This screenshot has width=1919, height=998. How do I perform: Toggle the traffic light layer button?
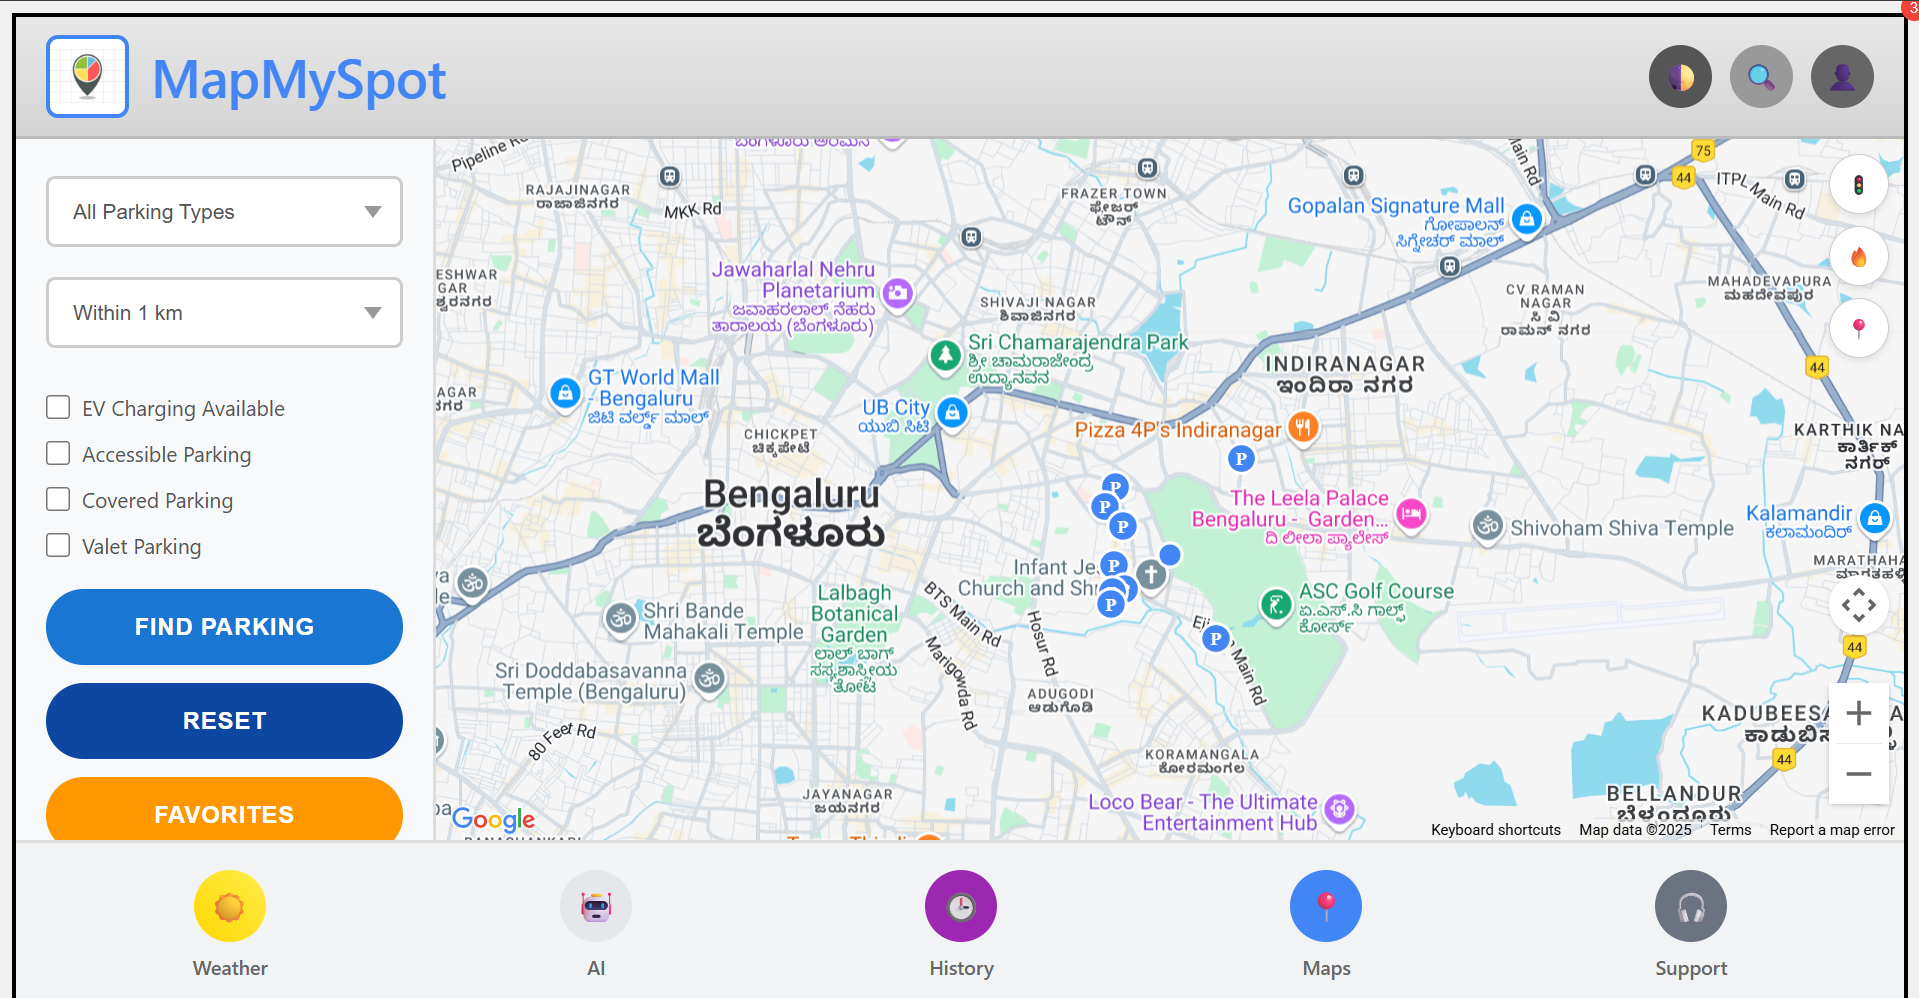tap(1859, 185)
